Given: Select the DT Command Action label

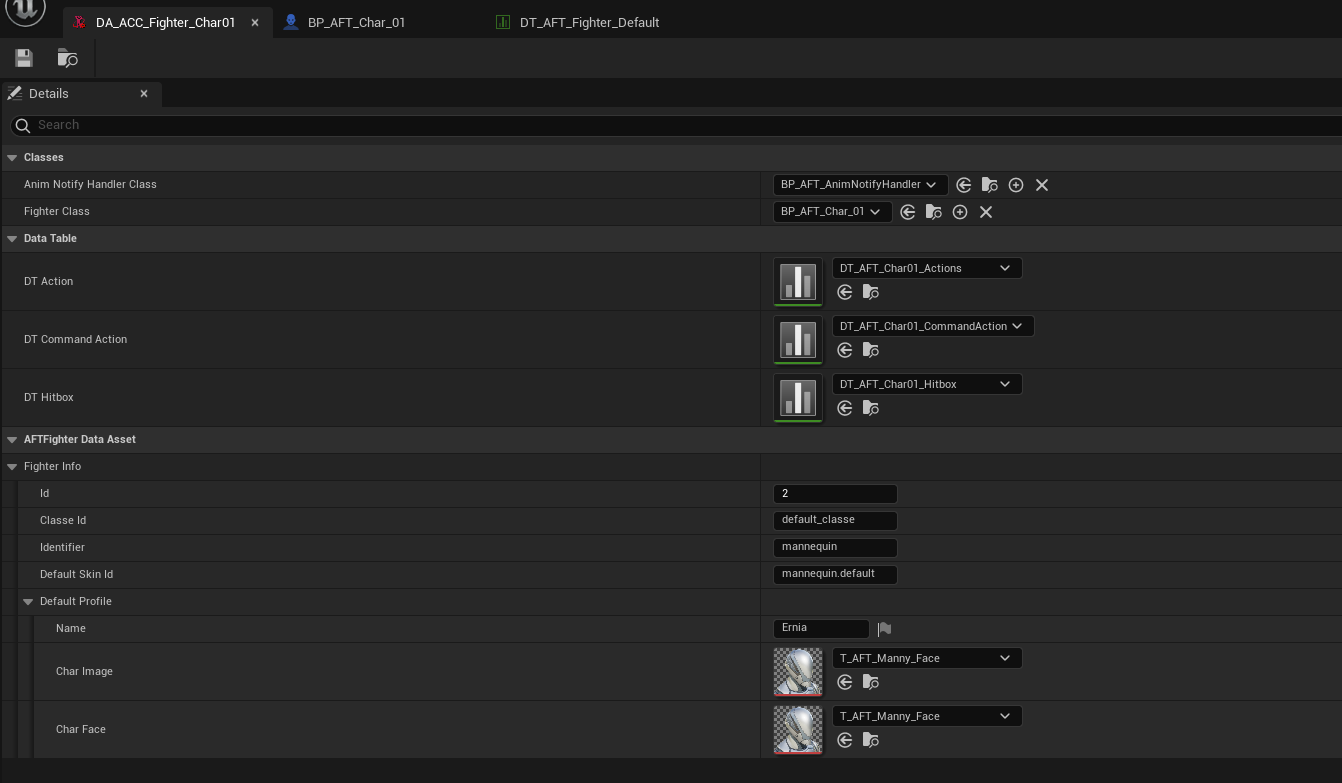Looking at the screenshot, I should pos(76,340).
